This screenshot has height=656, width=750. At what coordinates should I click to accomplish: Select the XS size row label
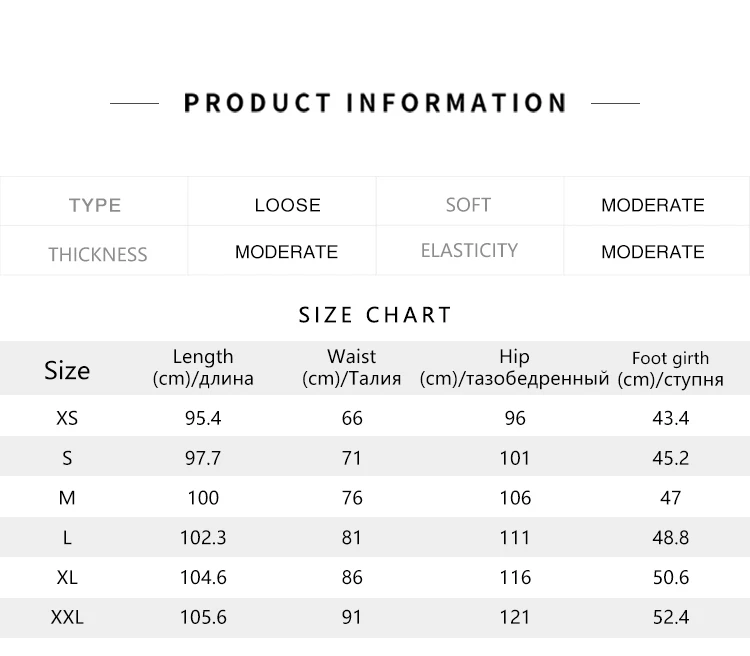point(67,418)
